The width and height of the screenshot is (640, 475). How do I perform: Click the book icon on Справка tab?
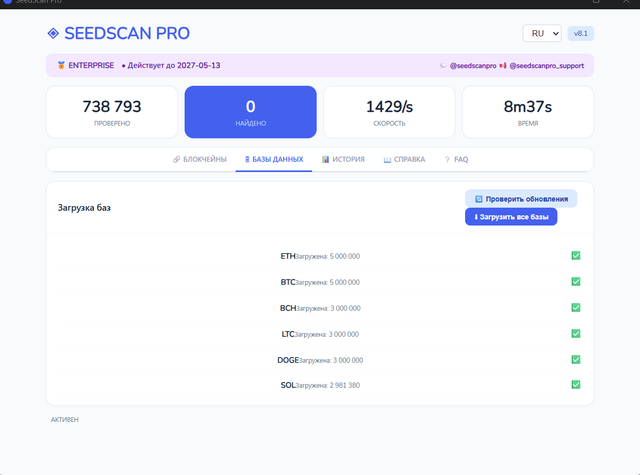point(387,160)
